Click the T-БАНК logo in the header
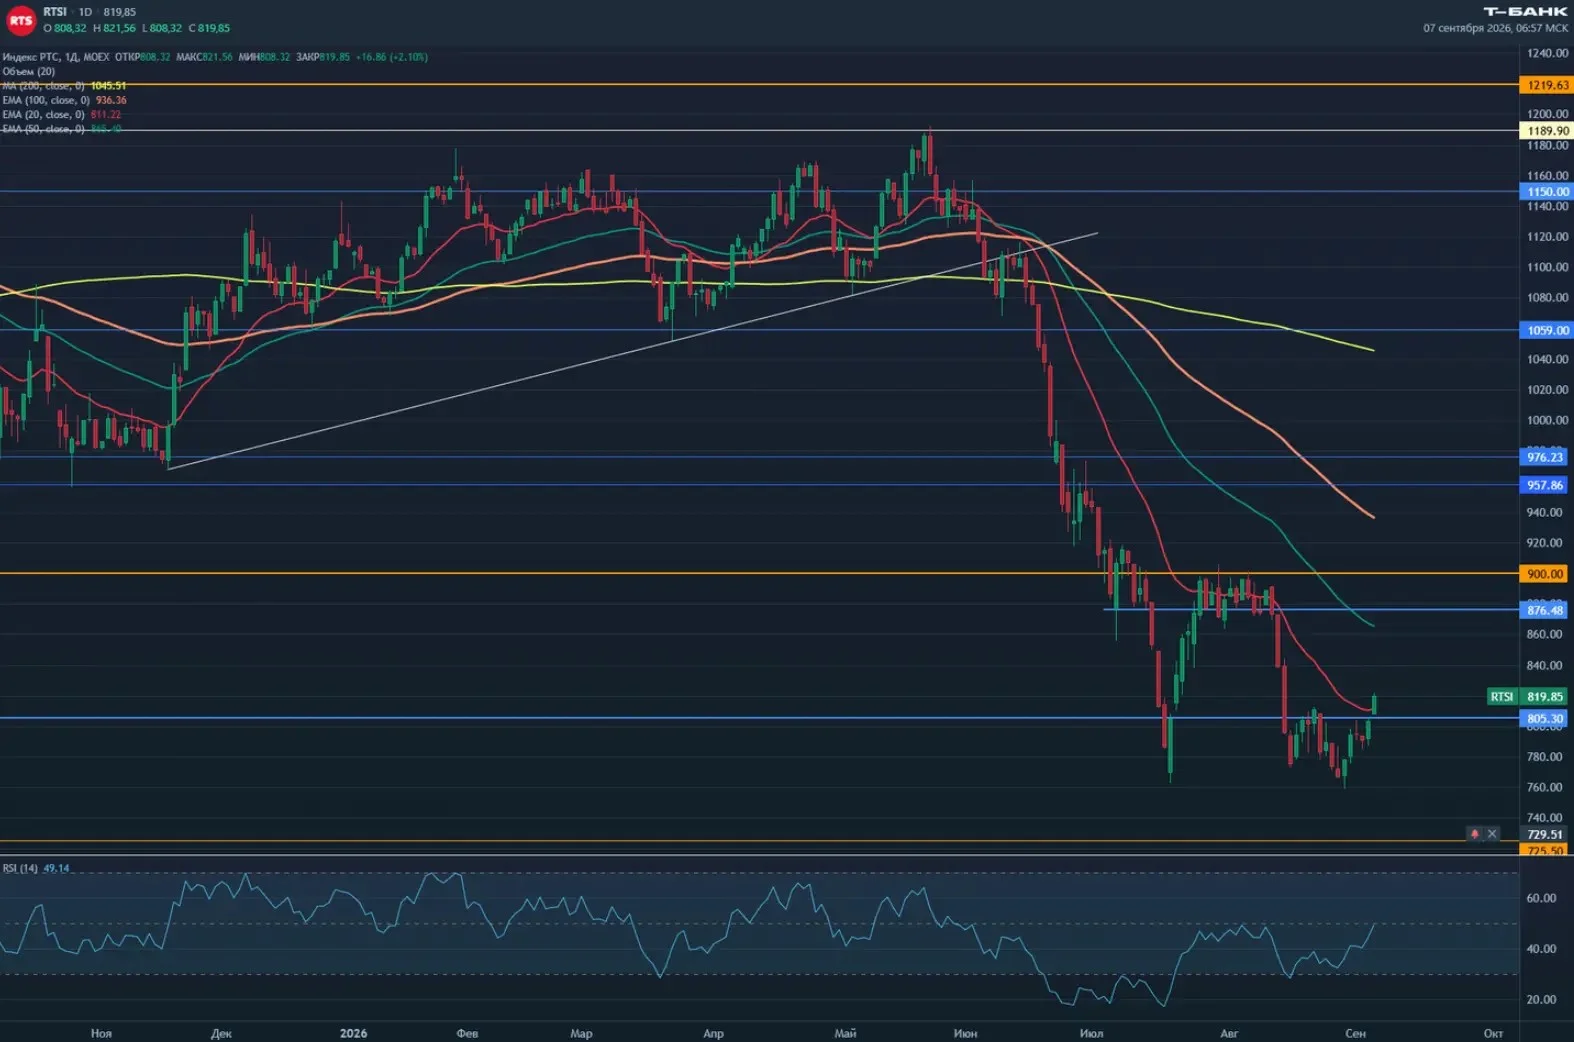1574x1042 pixels. [x=1525, y=12]
